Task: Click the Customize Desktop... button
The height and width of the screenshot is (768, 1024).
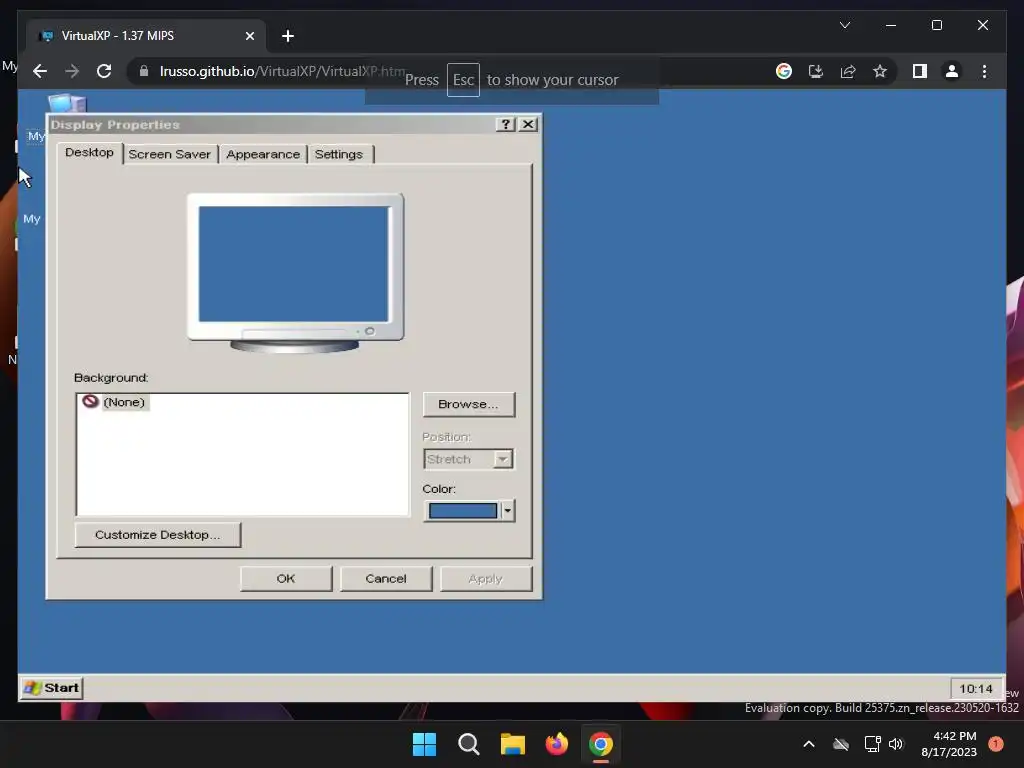Action: (x=157, y=535)
